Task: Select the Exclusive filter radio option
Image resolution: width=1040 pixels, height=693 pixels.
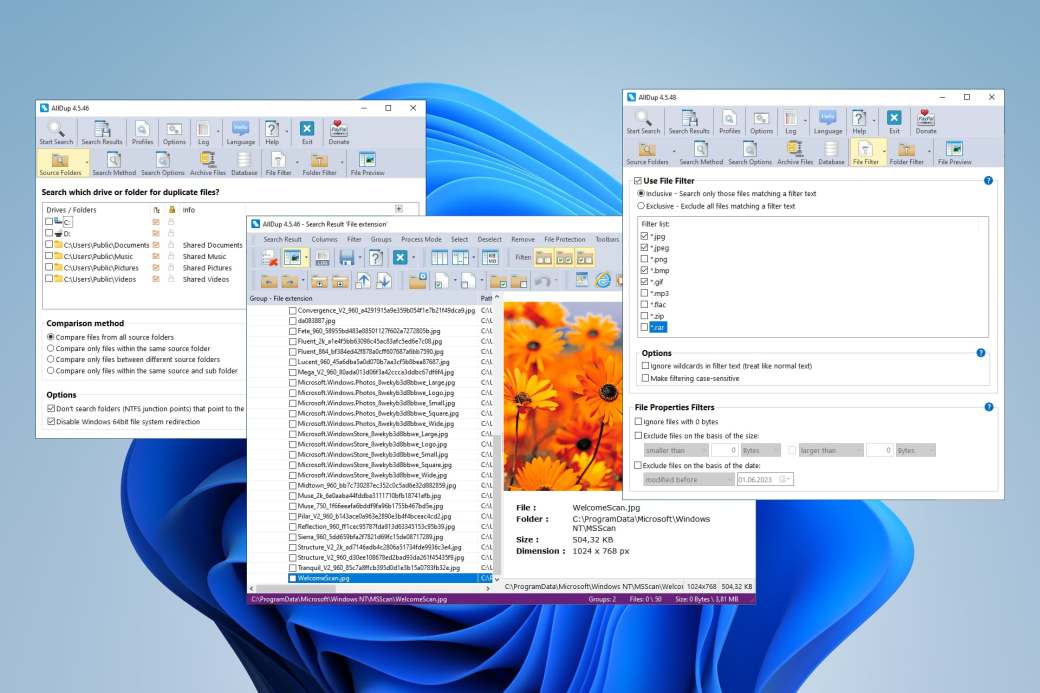Action: [641, 206]
